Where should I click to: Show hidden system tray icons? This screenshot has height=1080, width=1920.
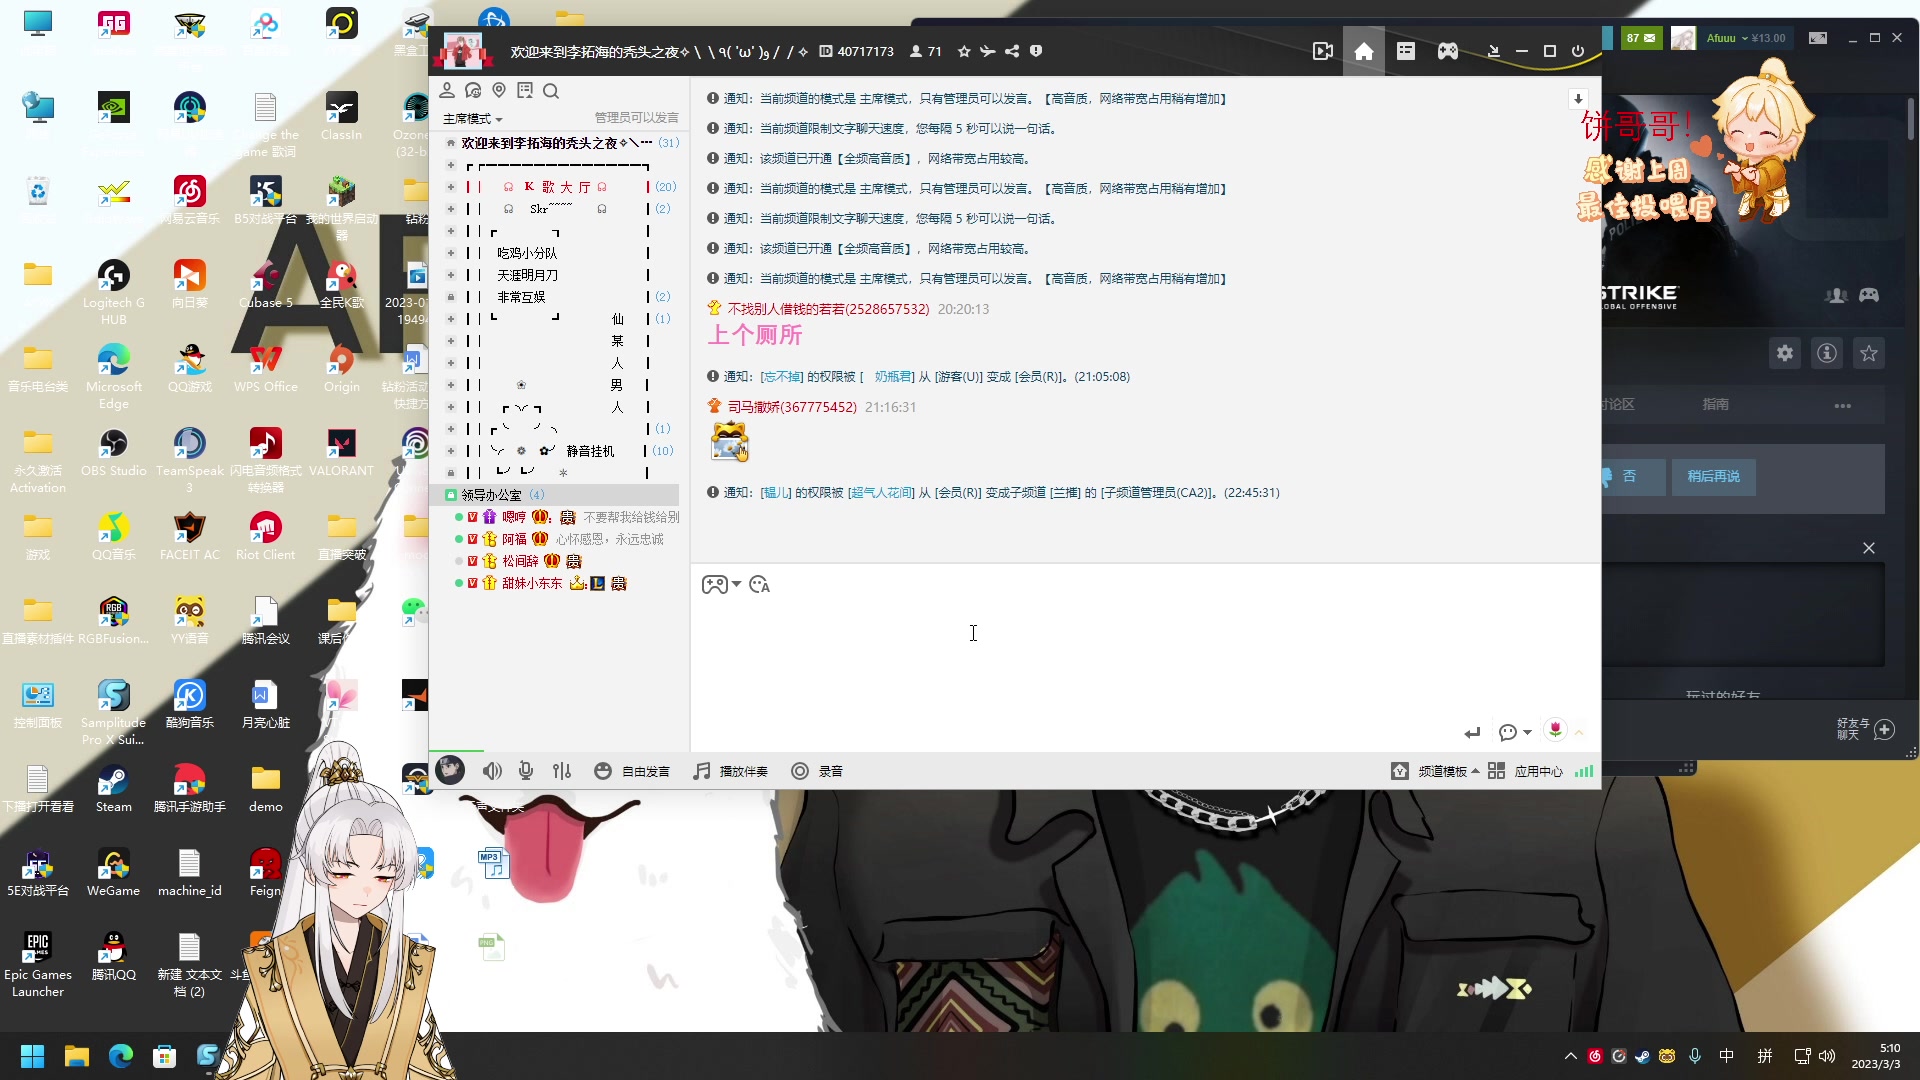coord(1571,1056)
